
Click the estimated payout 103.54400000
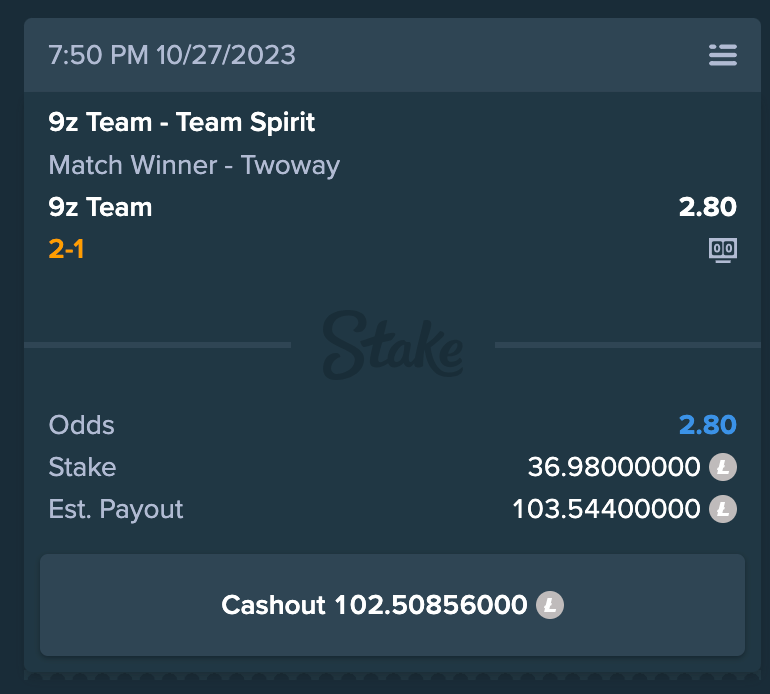pos(606,509)
